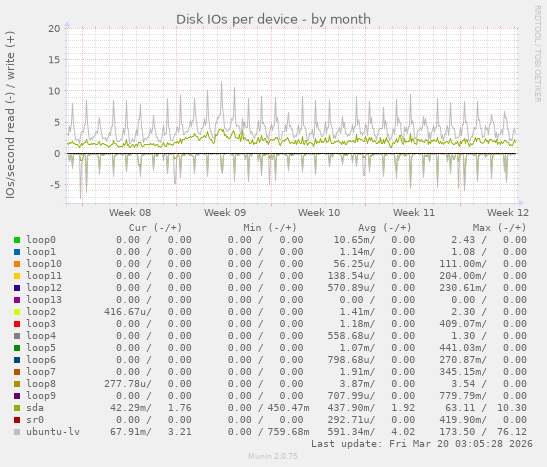This screenshot has height=467, width=547.
Task: Click the loop1 blue legend swatch
Action: coord(17,252)
